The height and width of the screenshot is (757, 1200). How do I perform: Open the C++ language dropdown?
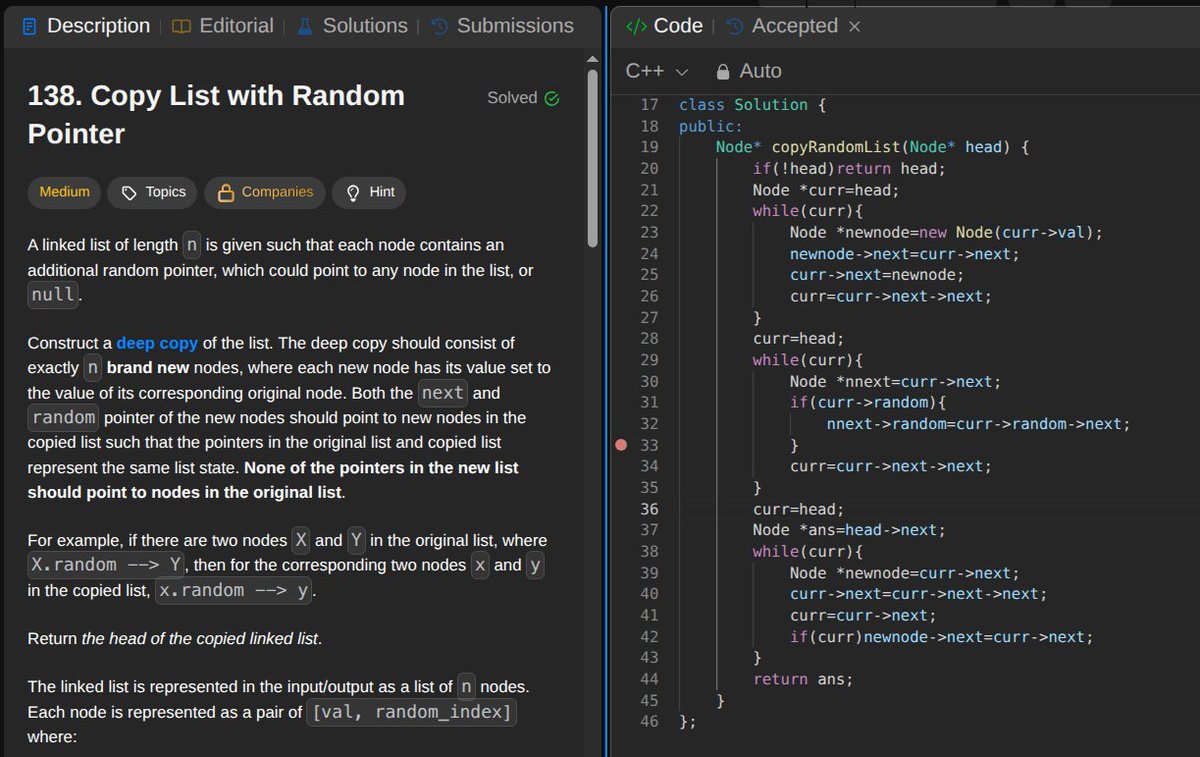click(x=657, y=71)
